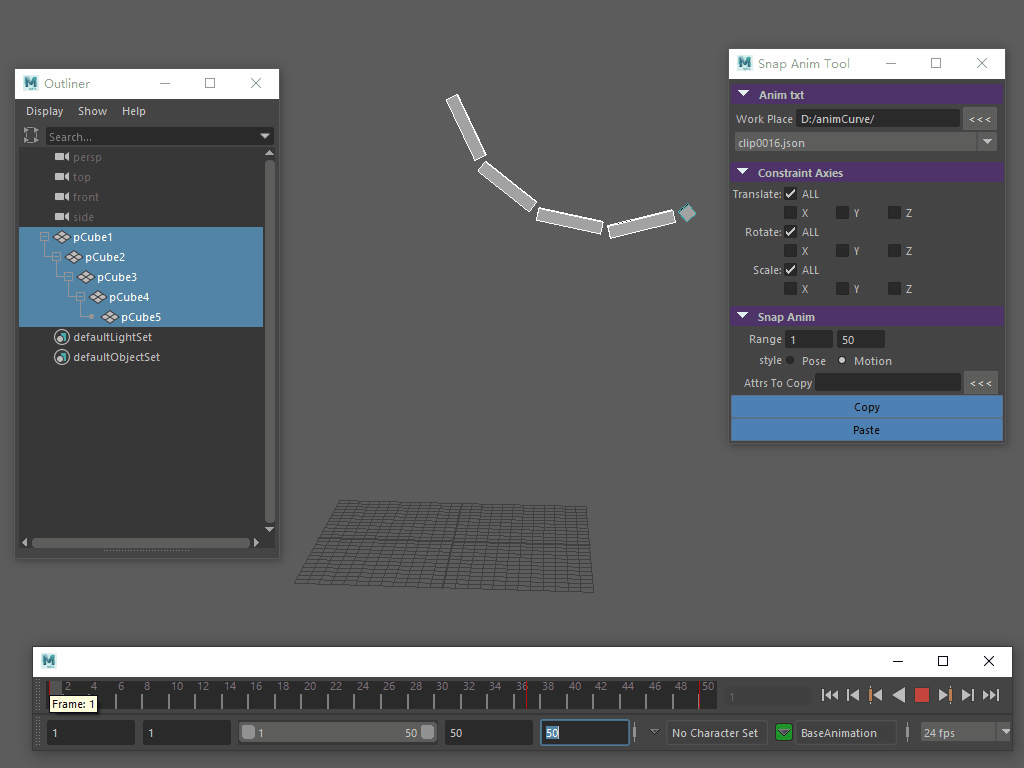
Task: Jump to the previous keyframe
Action: click(876, 695)
